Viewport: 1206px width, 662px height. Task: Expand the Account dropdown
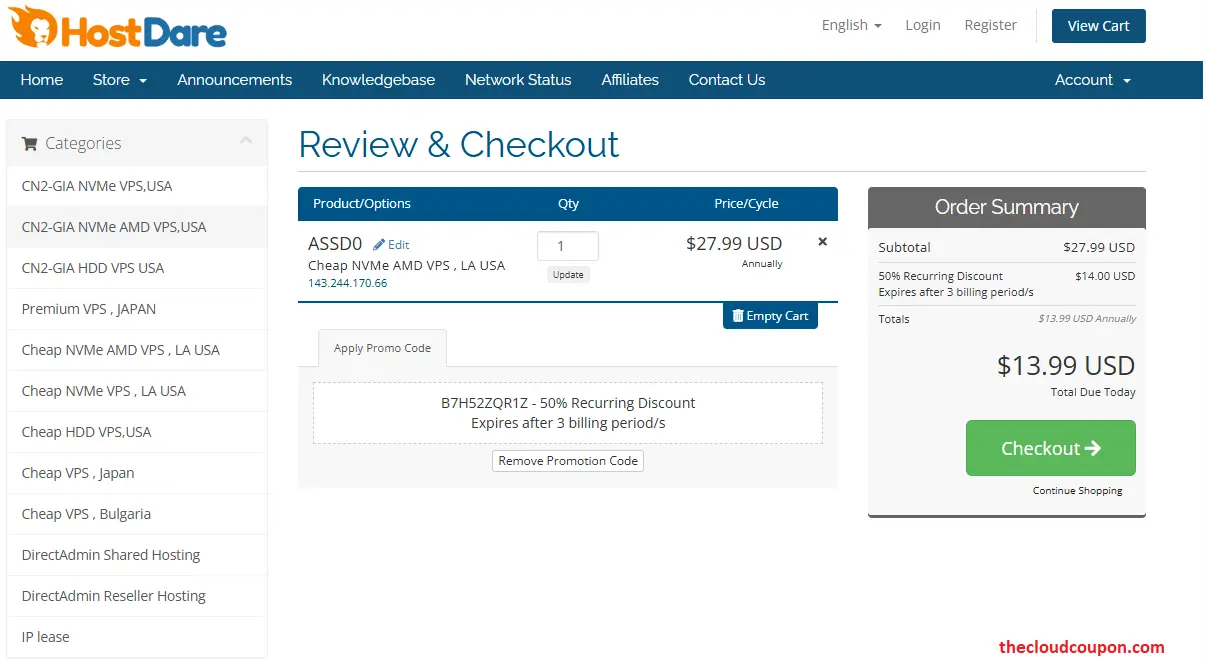tap(1092, 79)
